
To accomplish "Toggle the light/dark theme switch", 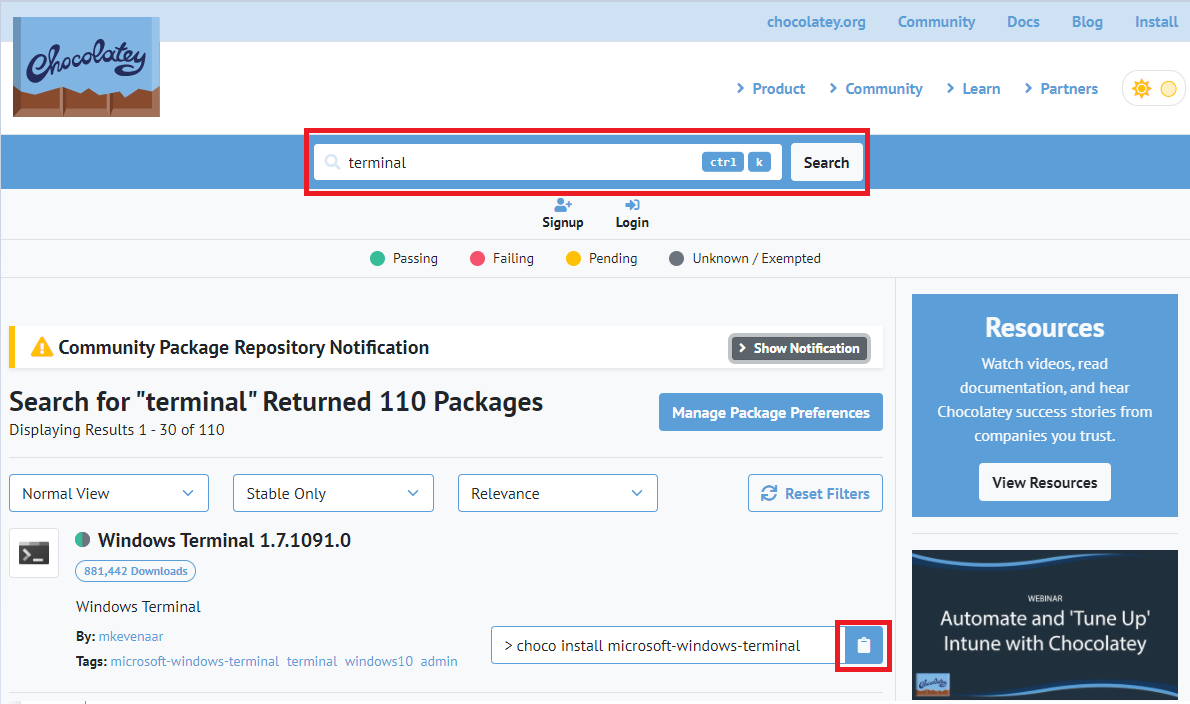I will (x=1154, y=89).
